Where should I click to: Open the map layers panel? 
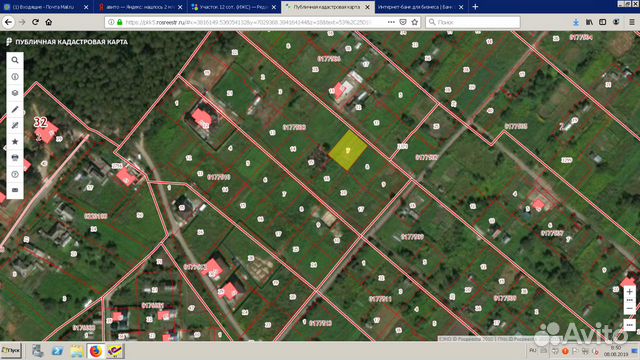[15, 93]
